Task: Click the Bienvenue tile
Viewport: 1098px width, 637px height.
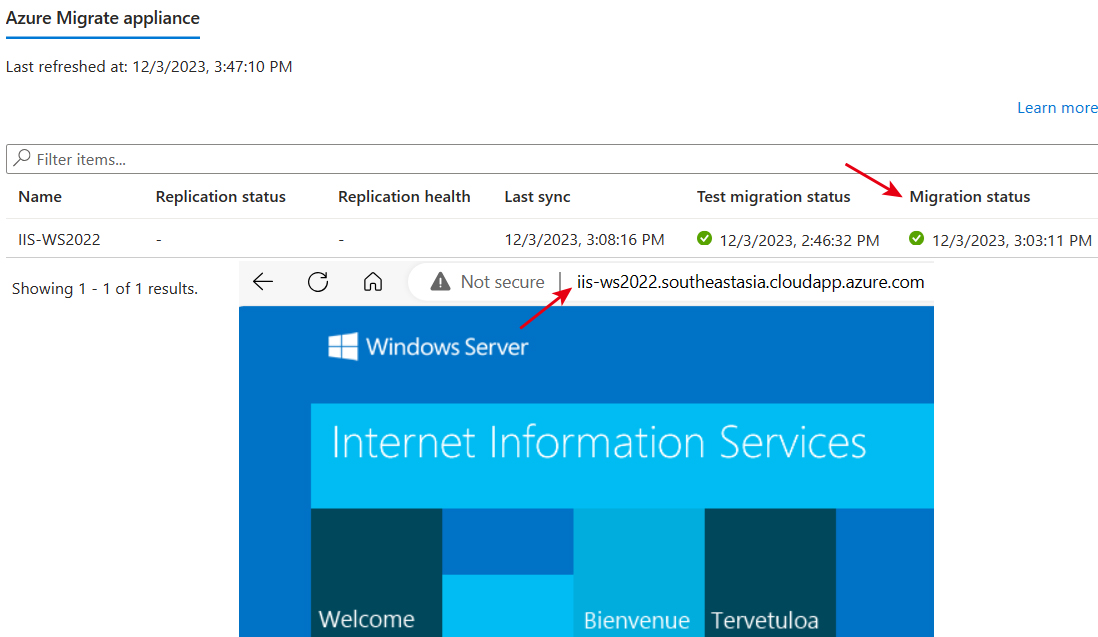Action: coord(639,573)
